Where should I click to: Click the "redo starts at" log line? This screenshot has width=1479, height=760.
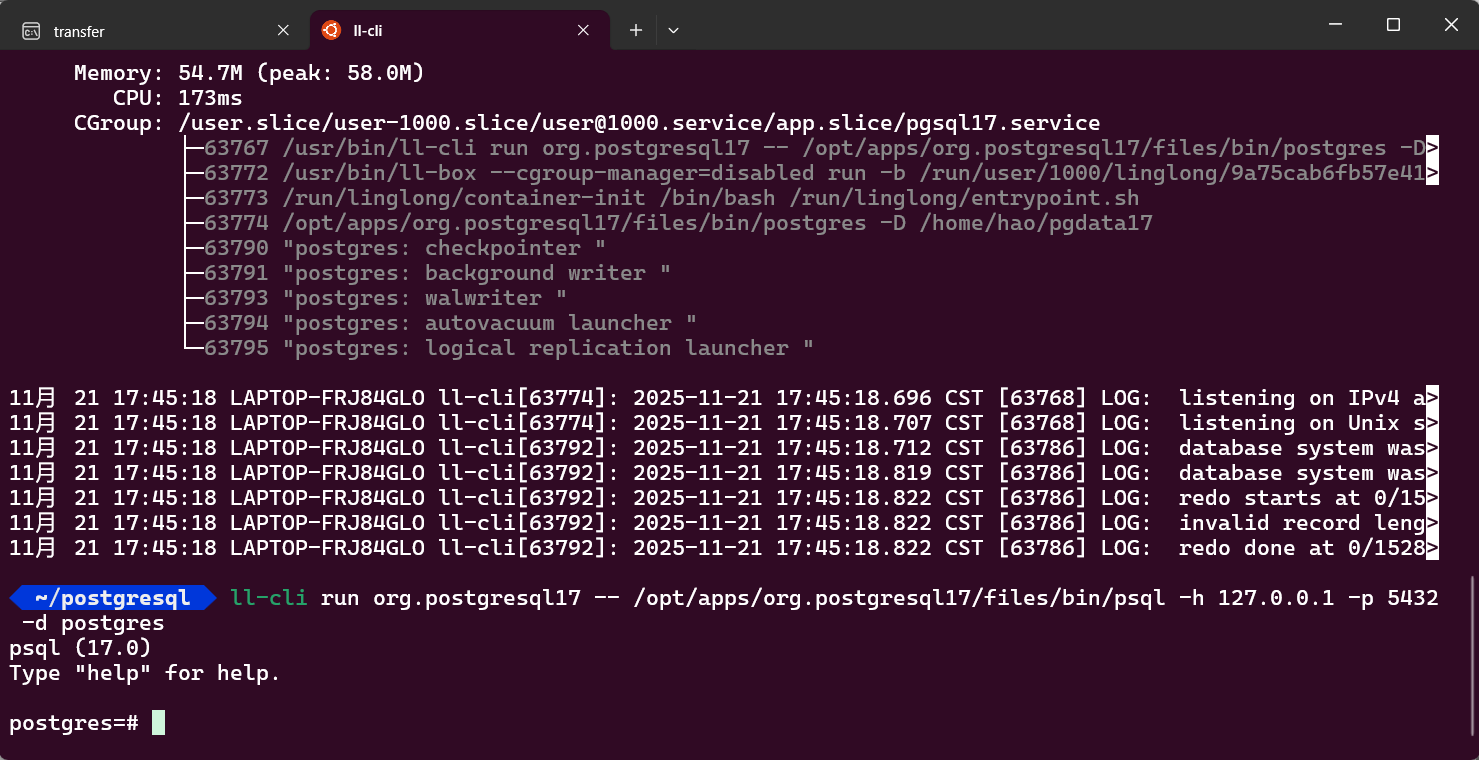coord(724,498)
